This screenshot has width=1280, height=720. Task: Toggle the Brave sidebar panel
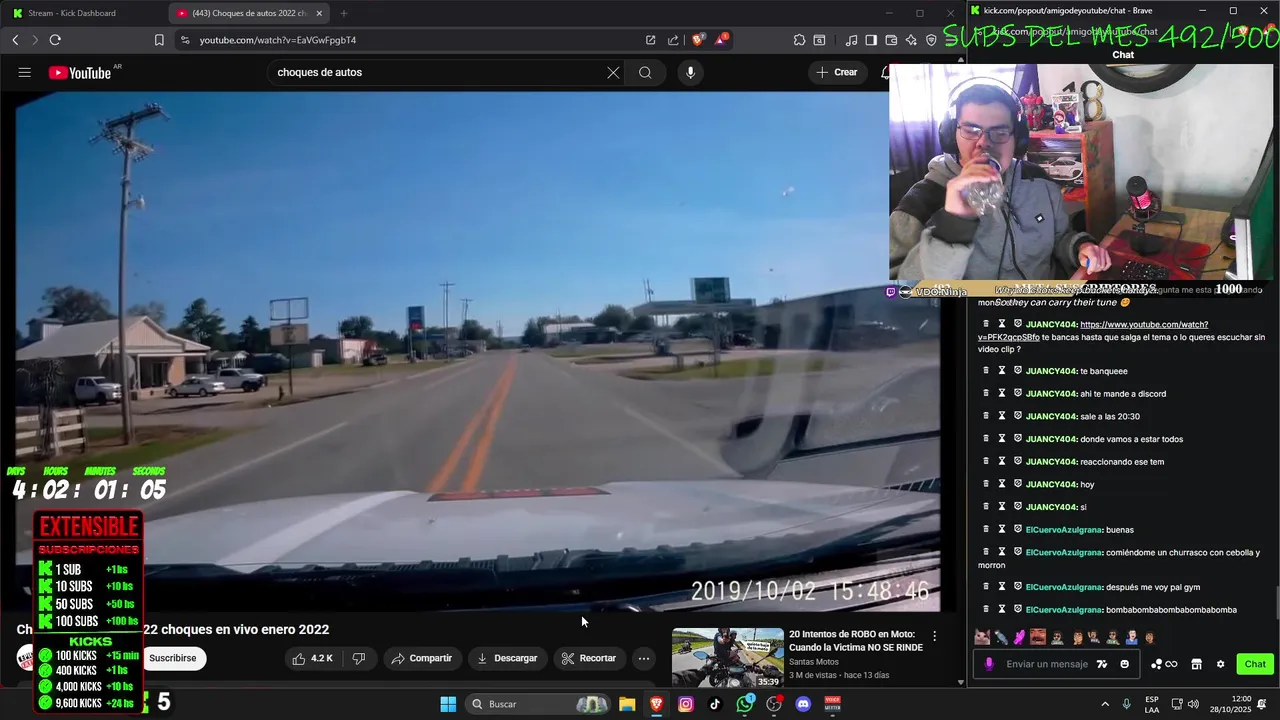click(x=871, y=40)
